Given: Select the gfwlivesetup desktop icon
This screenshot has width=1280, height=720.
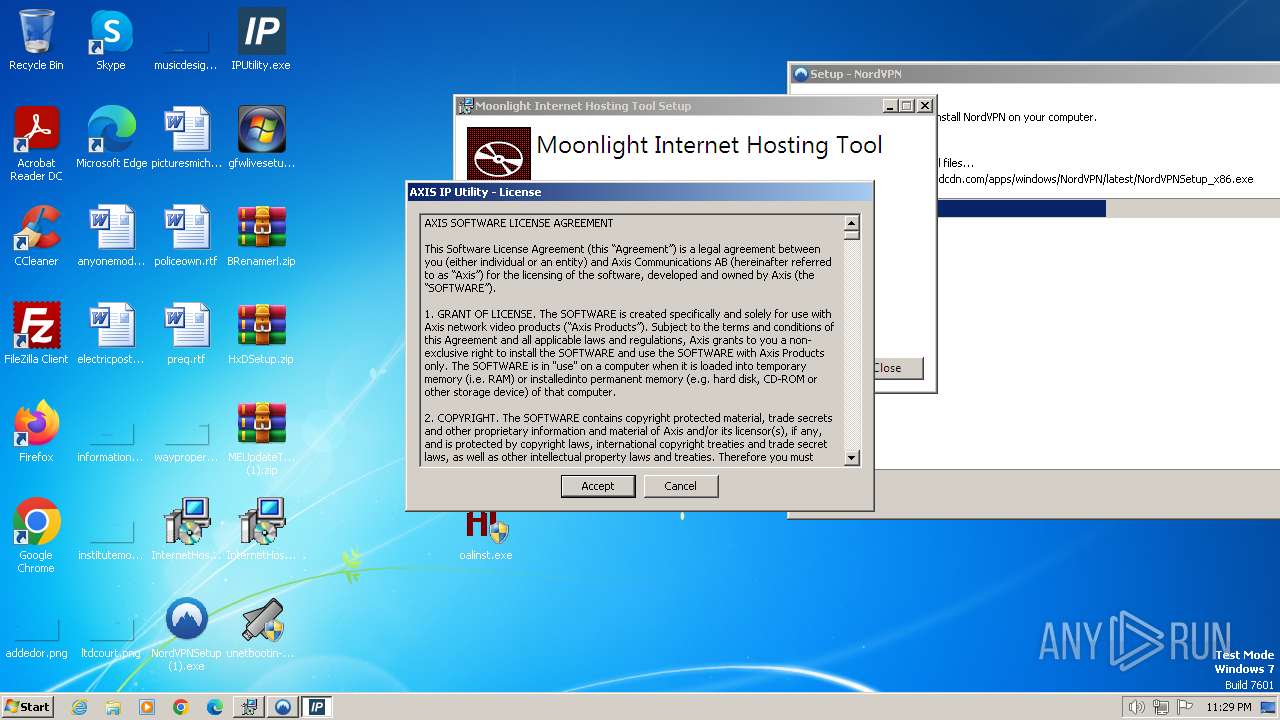Looking at the screenshot, I should point(261,138).
